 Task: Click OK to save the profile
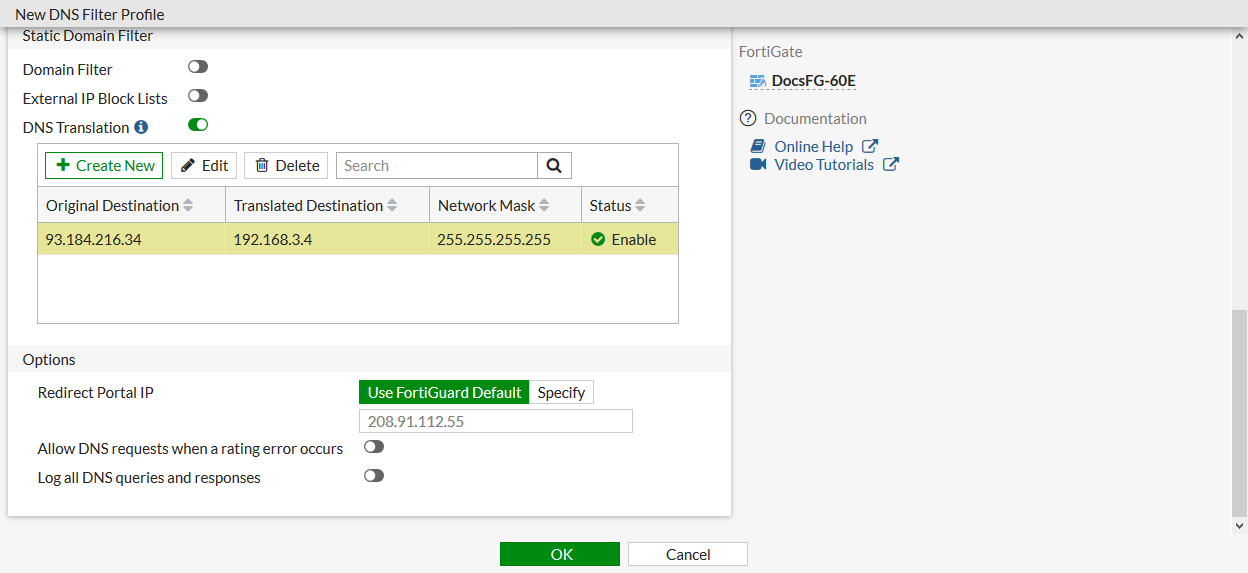tap(560, 554)
